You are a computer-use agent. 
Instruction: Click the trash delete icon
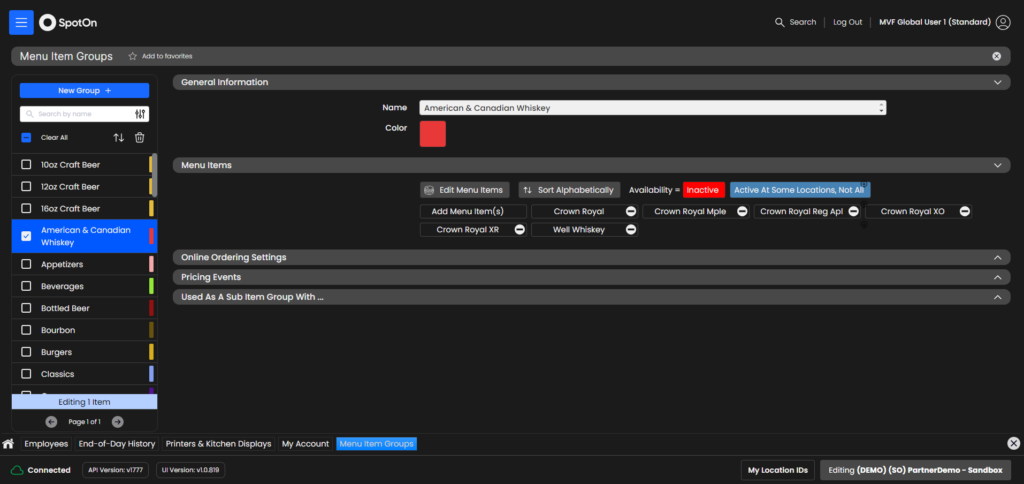140,138
